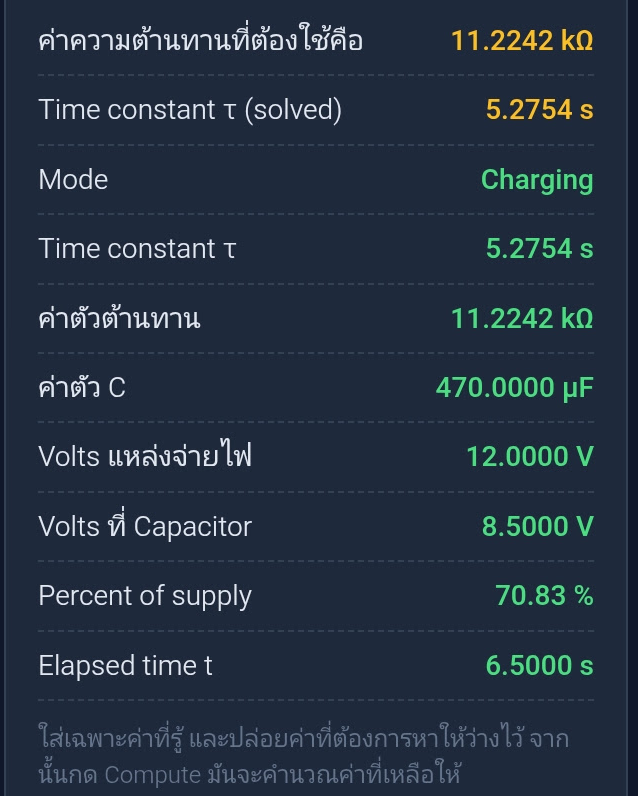Click the green Time constant τ value
The width and height of the screenshot is (638, 796).
click(x=540, y=249)
